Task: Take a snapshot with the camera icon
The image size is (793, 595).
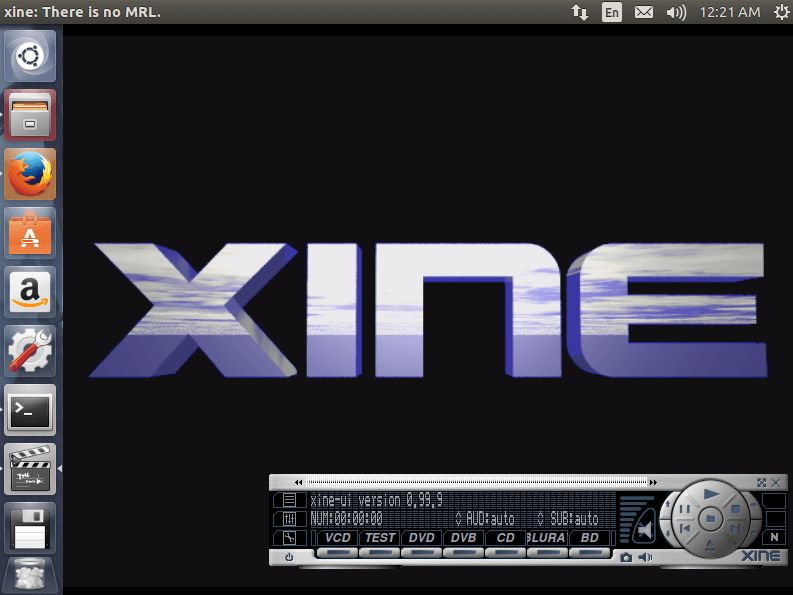Action: (x=626, y=557)
